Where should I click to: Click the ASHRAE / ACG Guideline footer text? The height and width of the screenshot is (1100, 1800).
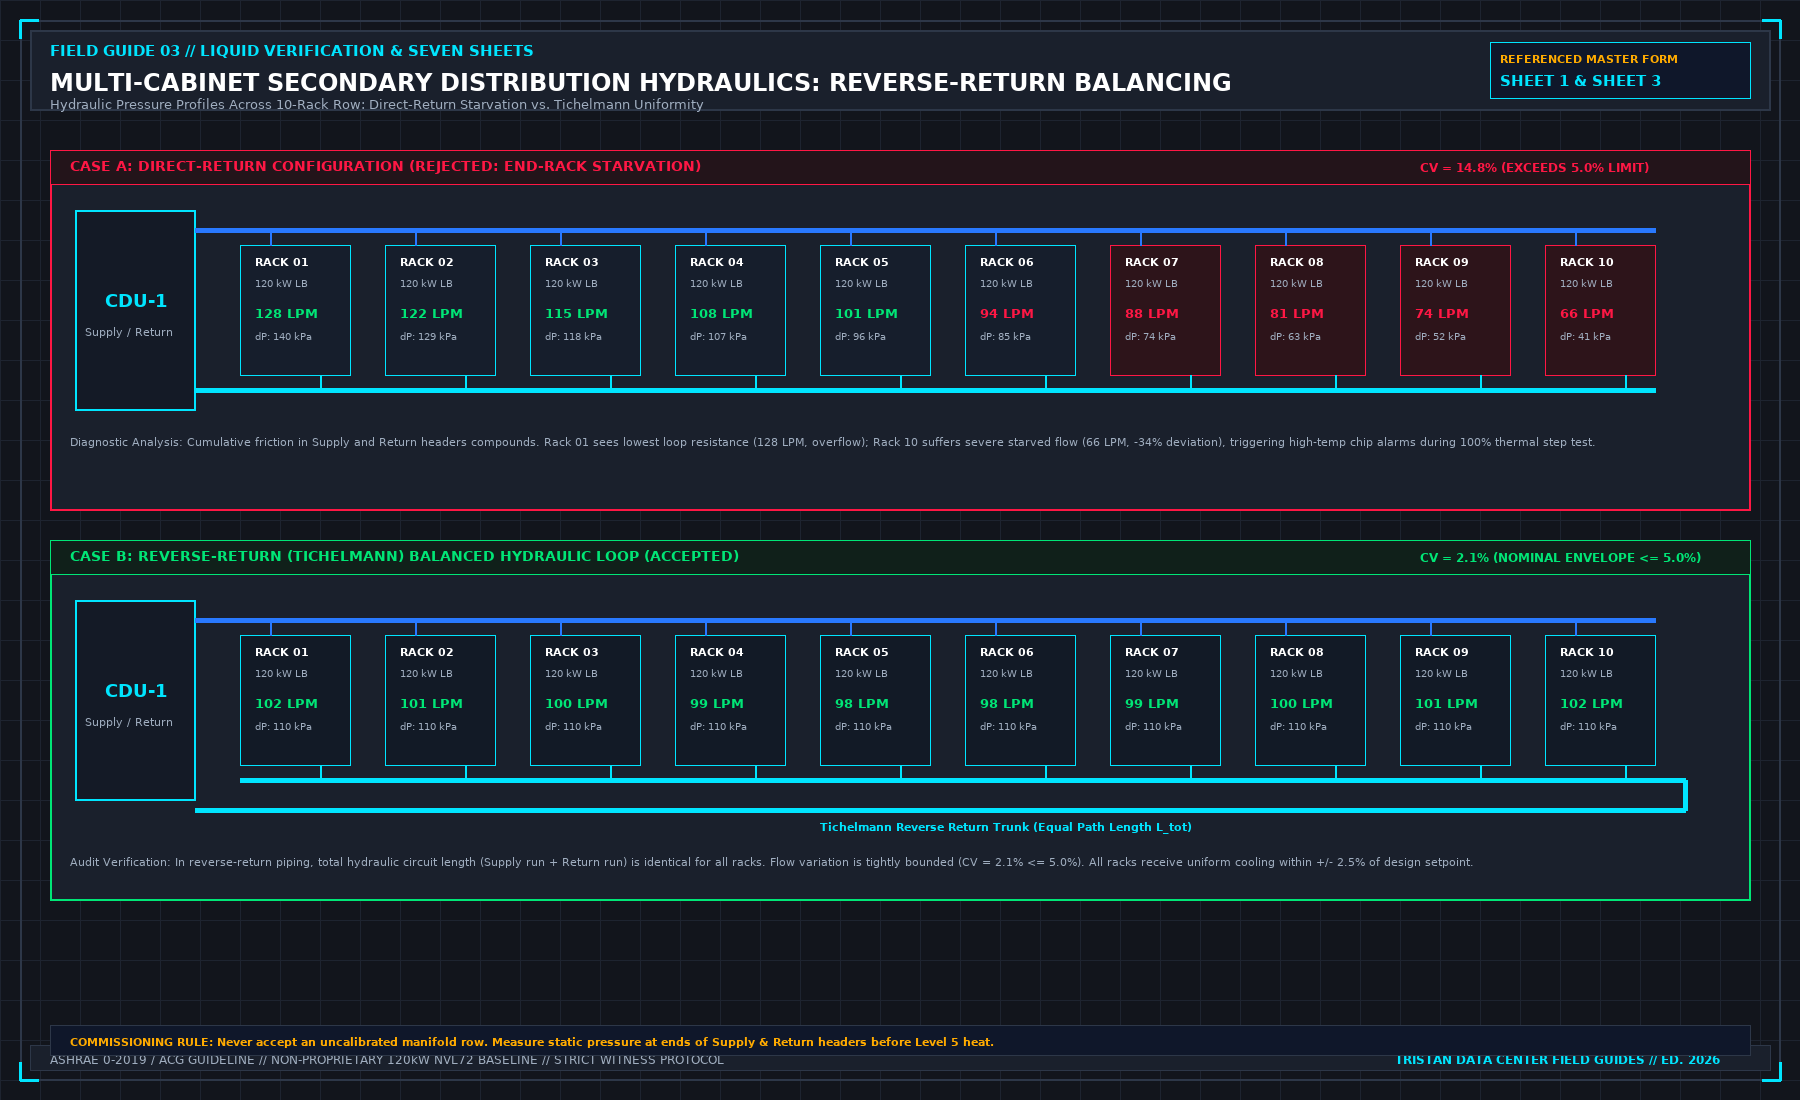[x=386, y=1060]
